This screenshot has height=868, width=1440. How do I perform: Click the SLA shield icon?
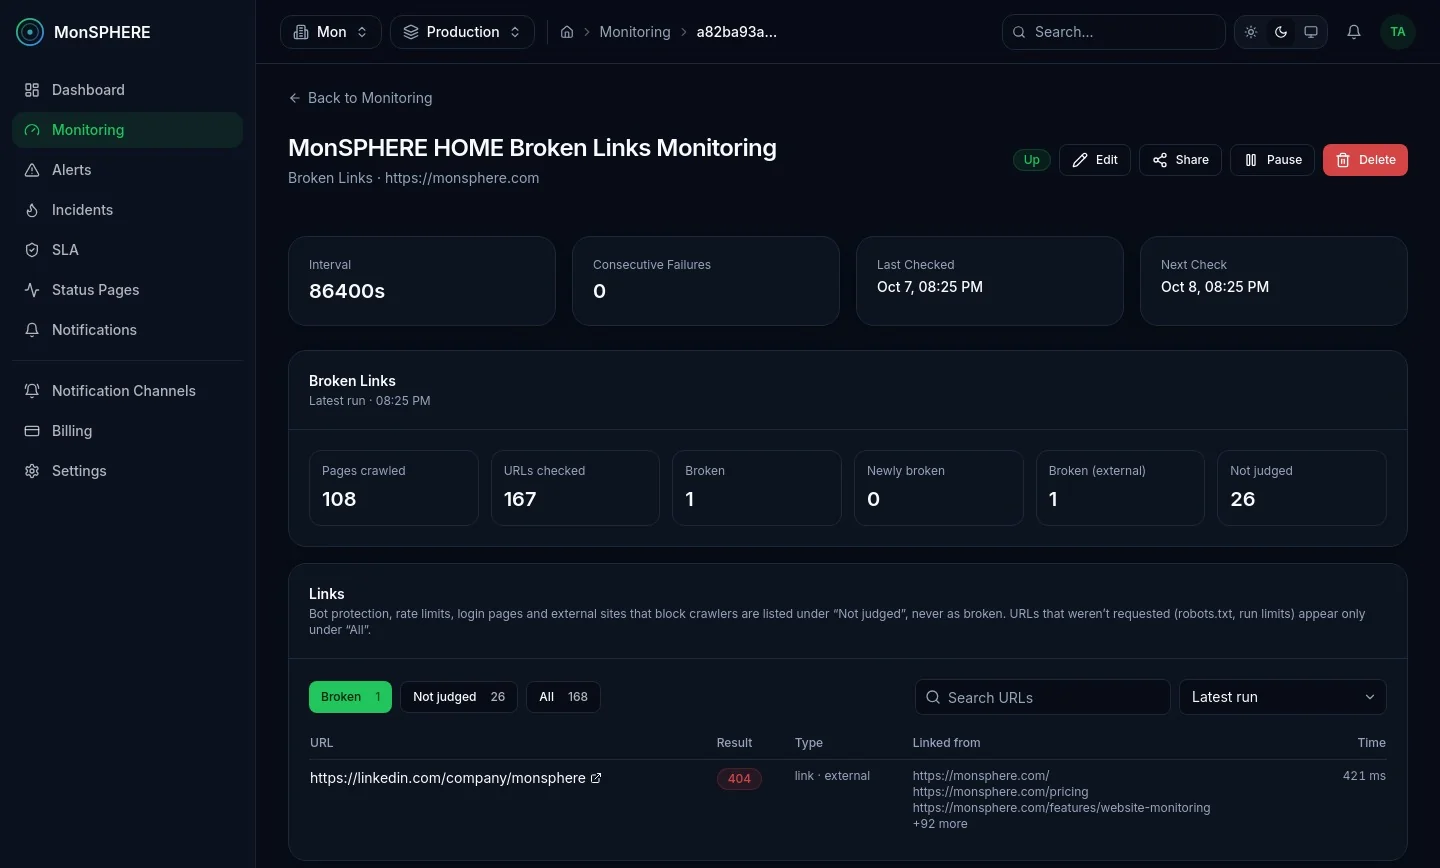(32, 250)
